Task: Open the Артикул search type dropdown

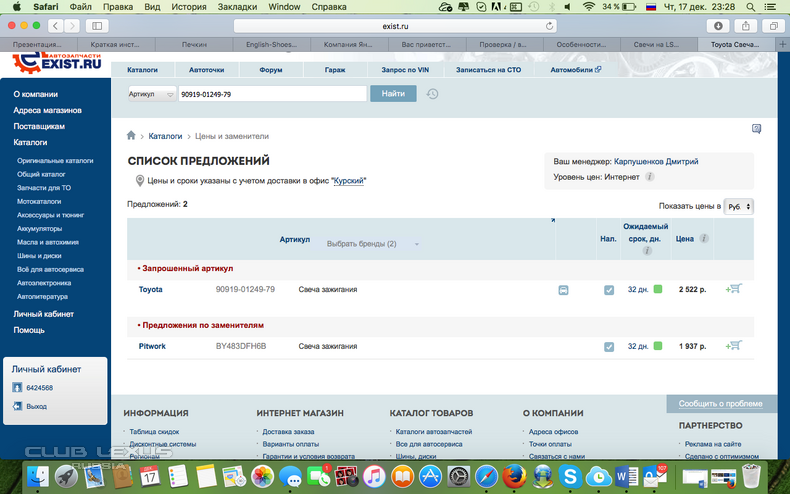Action: 152,94
